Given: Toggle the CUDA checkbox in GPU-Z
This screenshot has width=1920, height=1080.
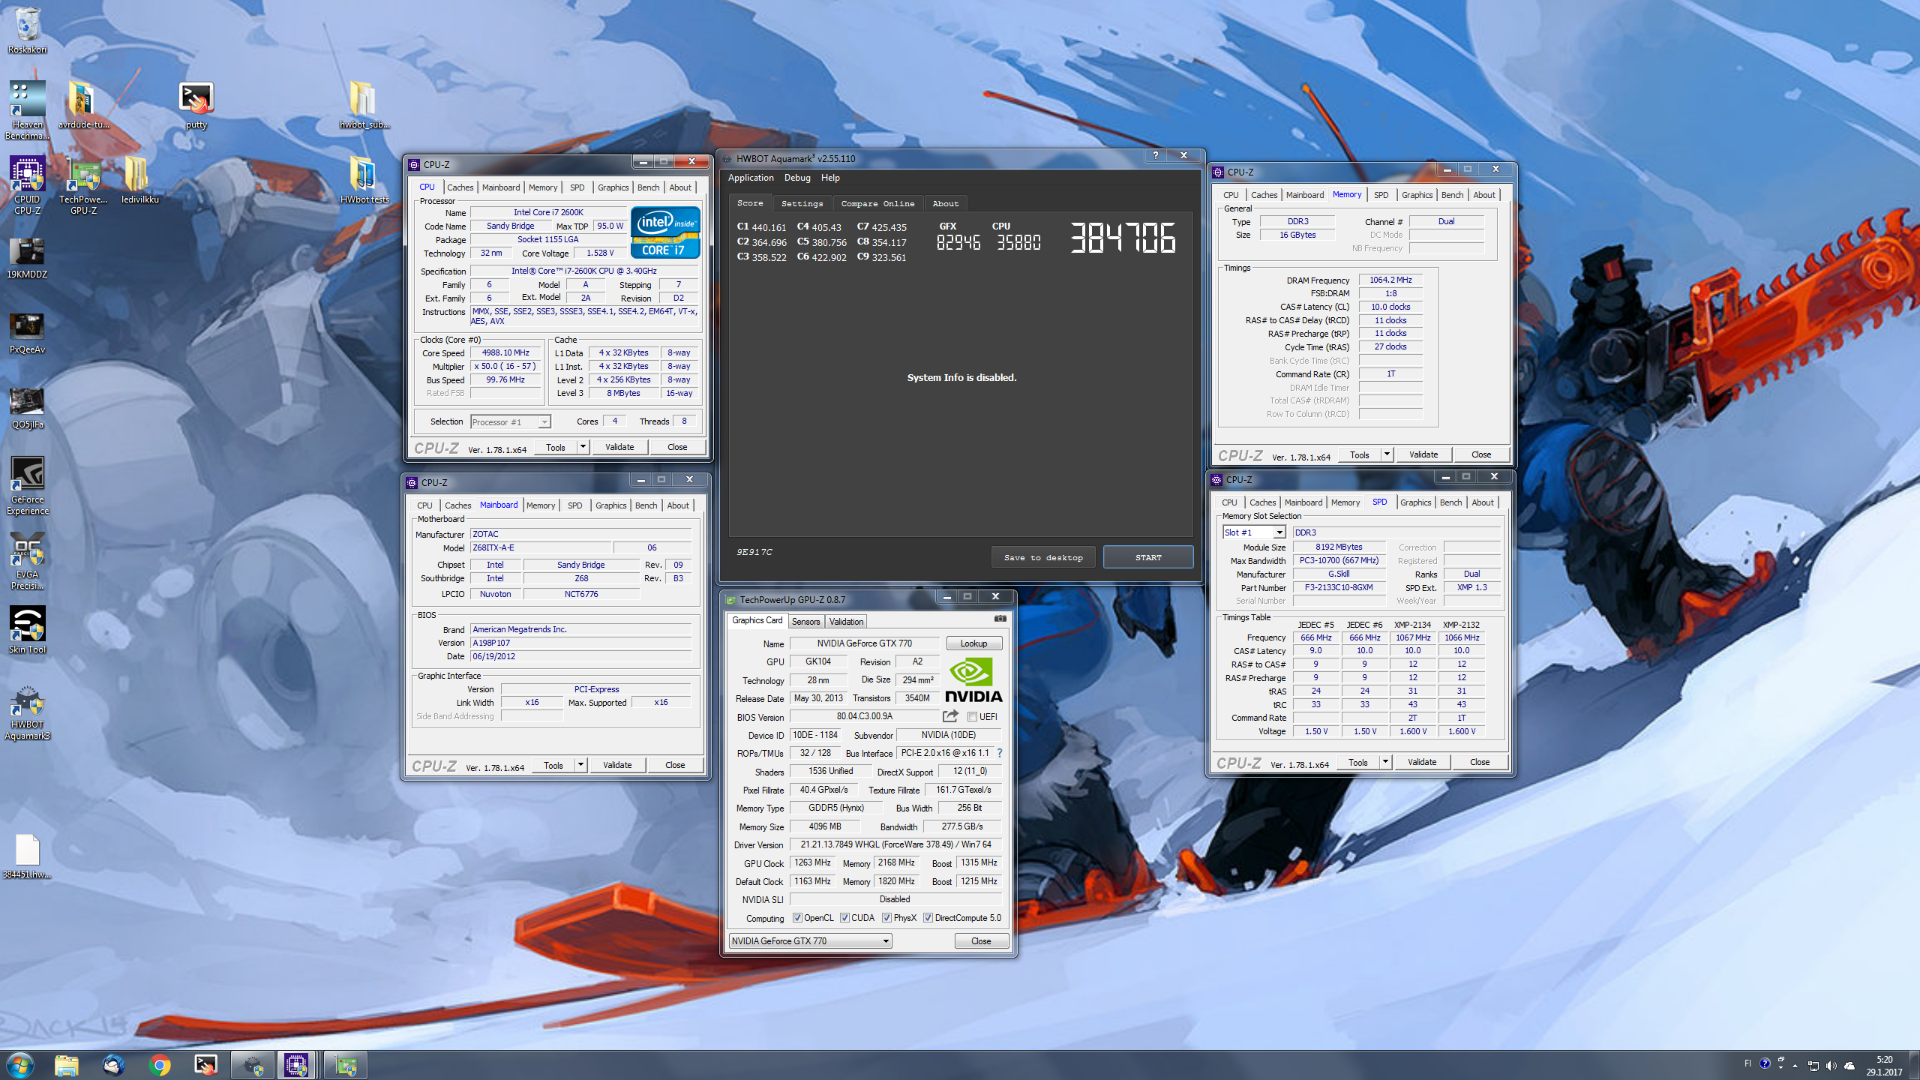Looking at the screenshot, I should click(x=845, y=918).
